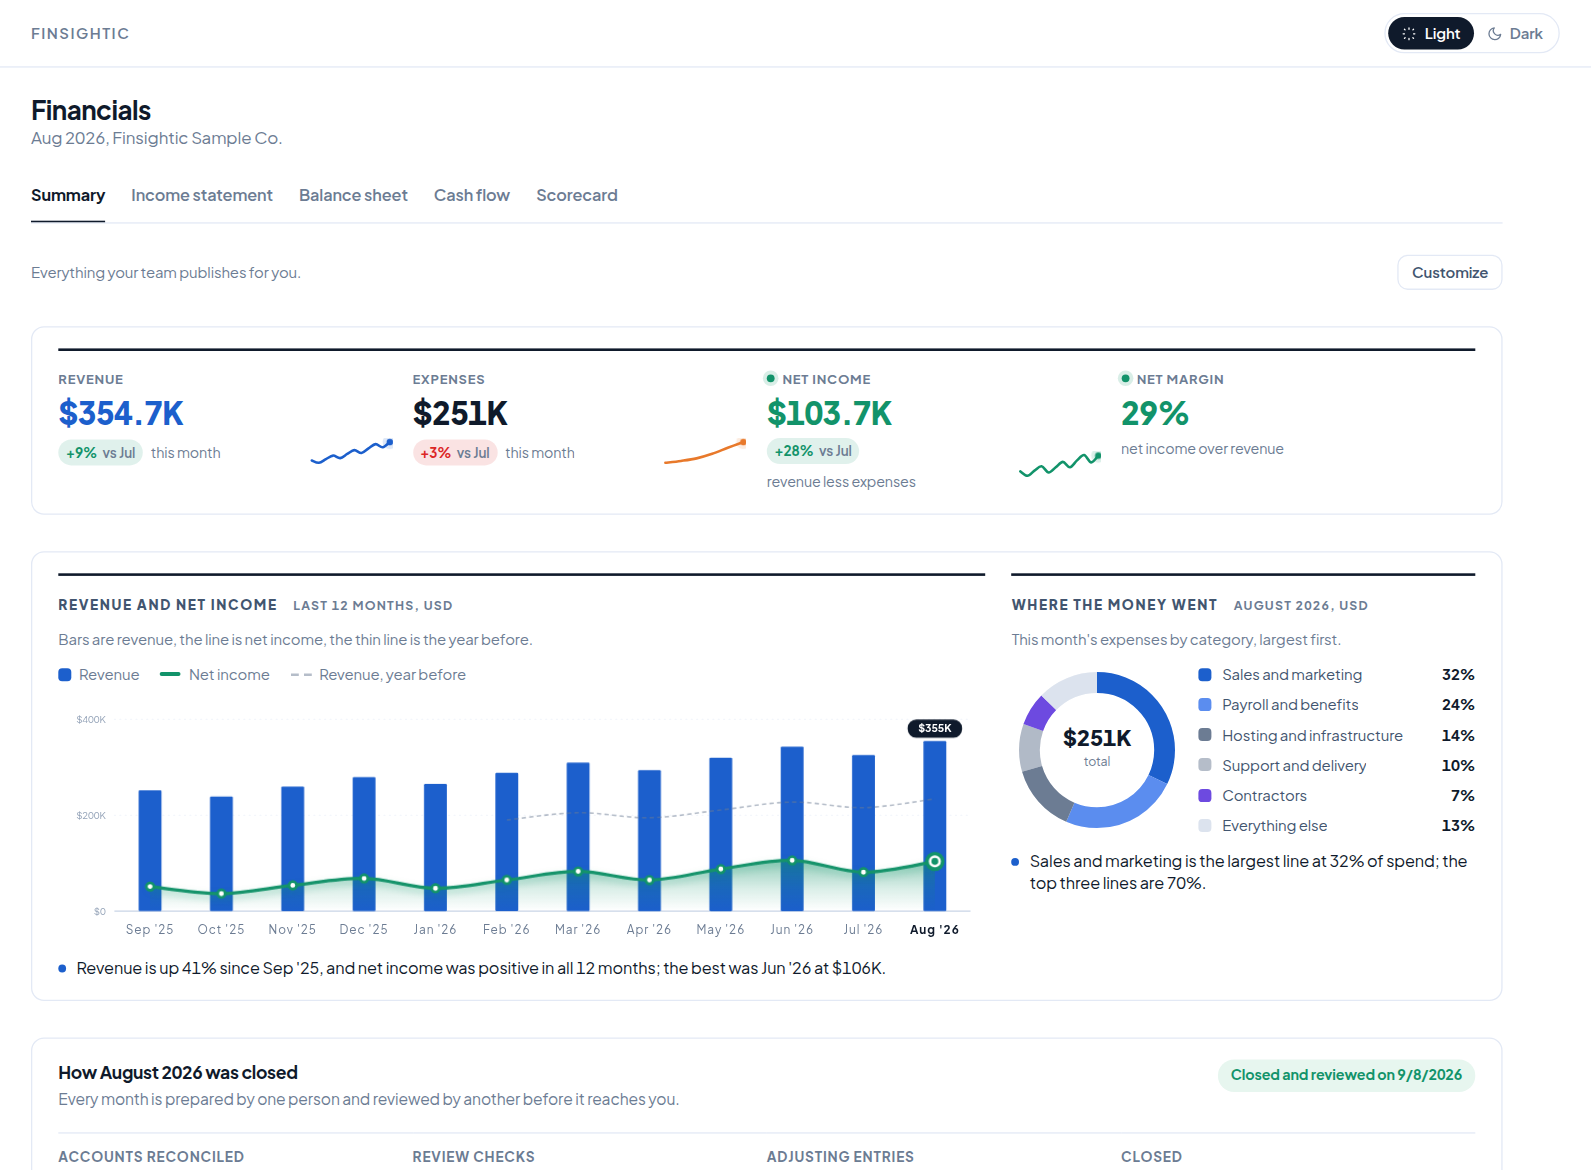Click the $251K expenses value
The image size is (1591, 1170).
coord(460,413)
